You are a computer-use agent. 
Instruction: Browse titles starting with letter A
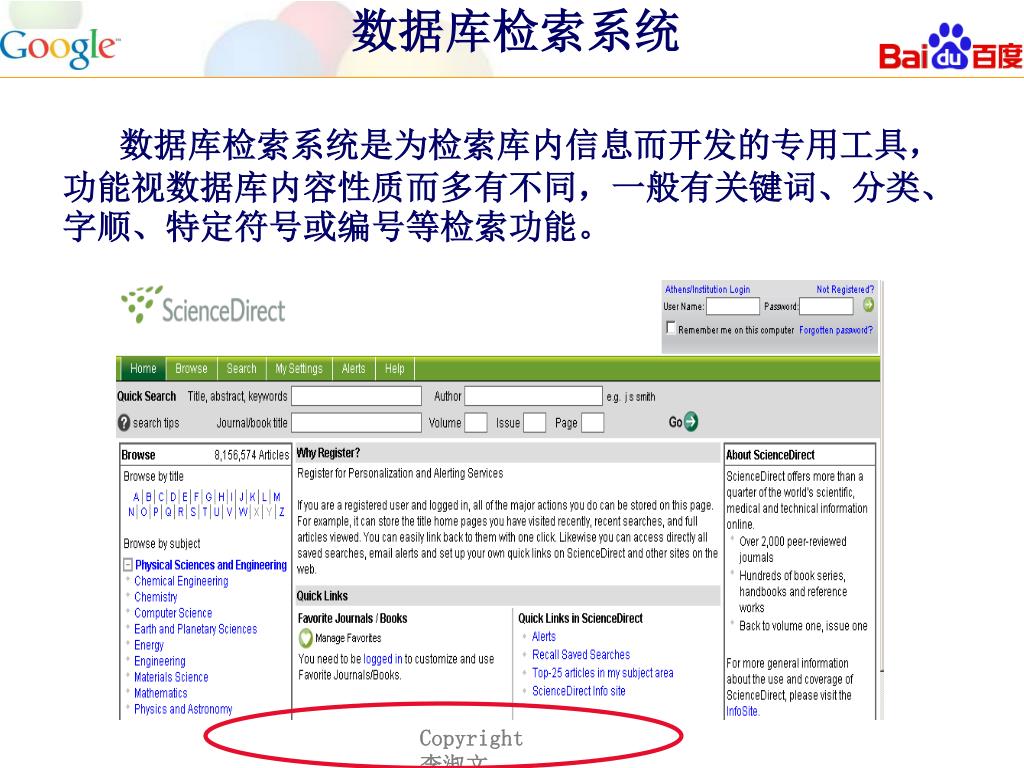point(136,496)
